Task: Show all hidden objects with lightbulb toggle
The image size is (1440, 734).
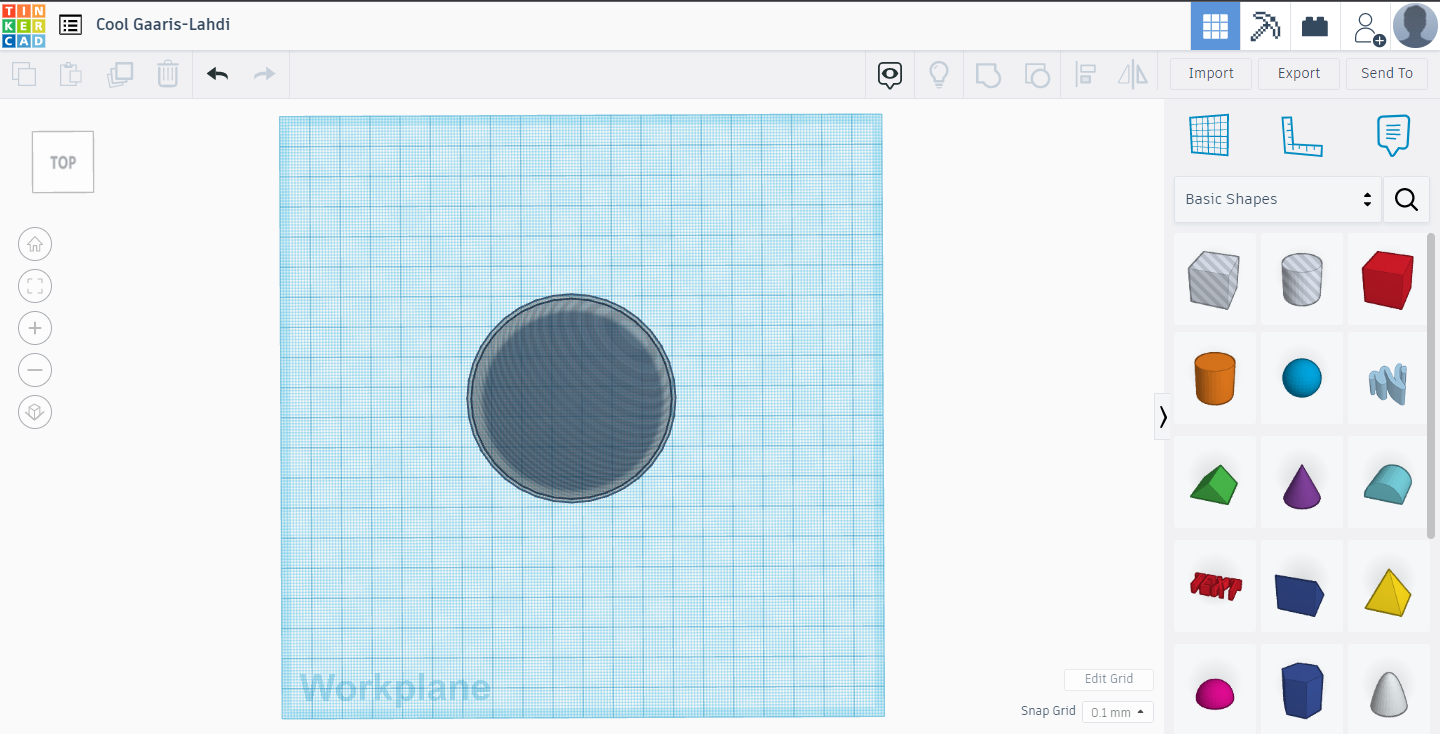Action: [939, 74]
